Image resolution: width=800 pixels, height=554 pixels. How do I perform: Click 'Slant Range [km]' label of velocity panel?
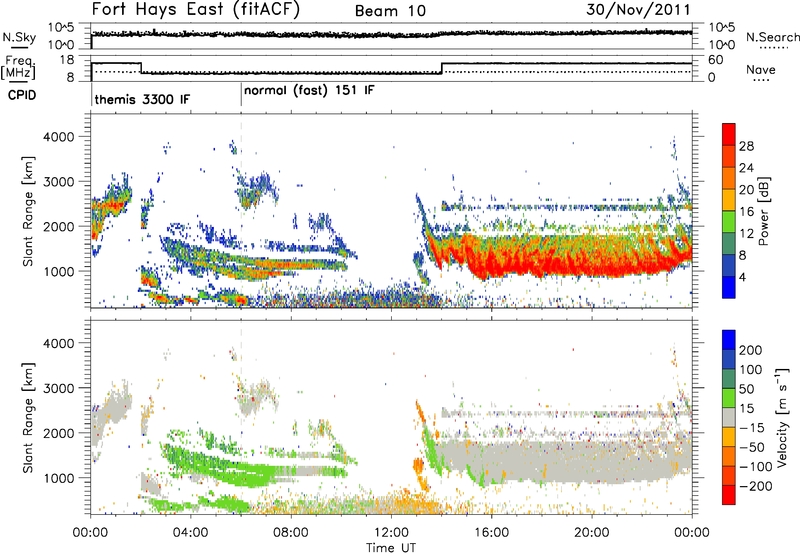[28, 418]
